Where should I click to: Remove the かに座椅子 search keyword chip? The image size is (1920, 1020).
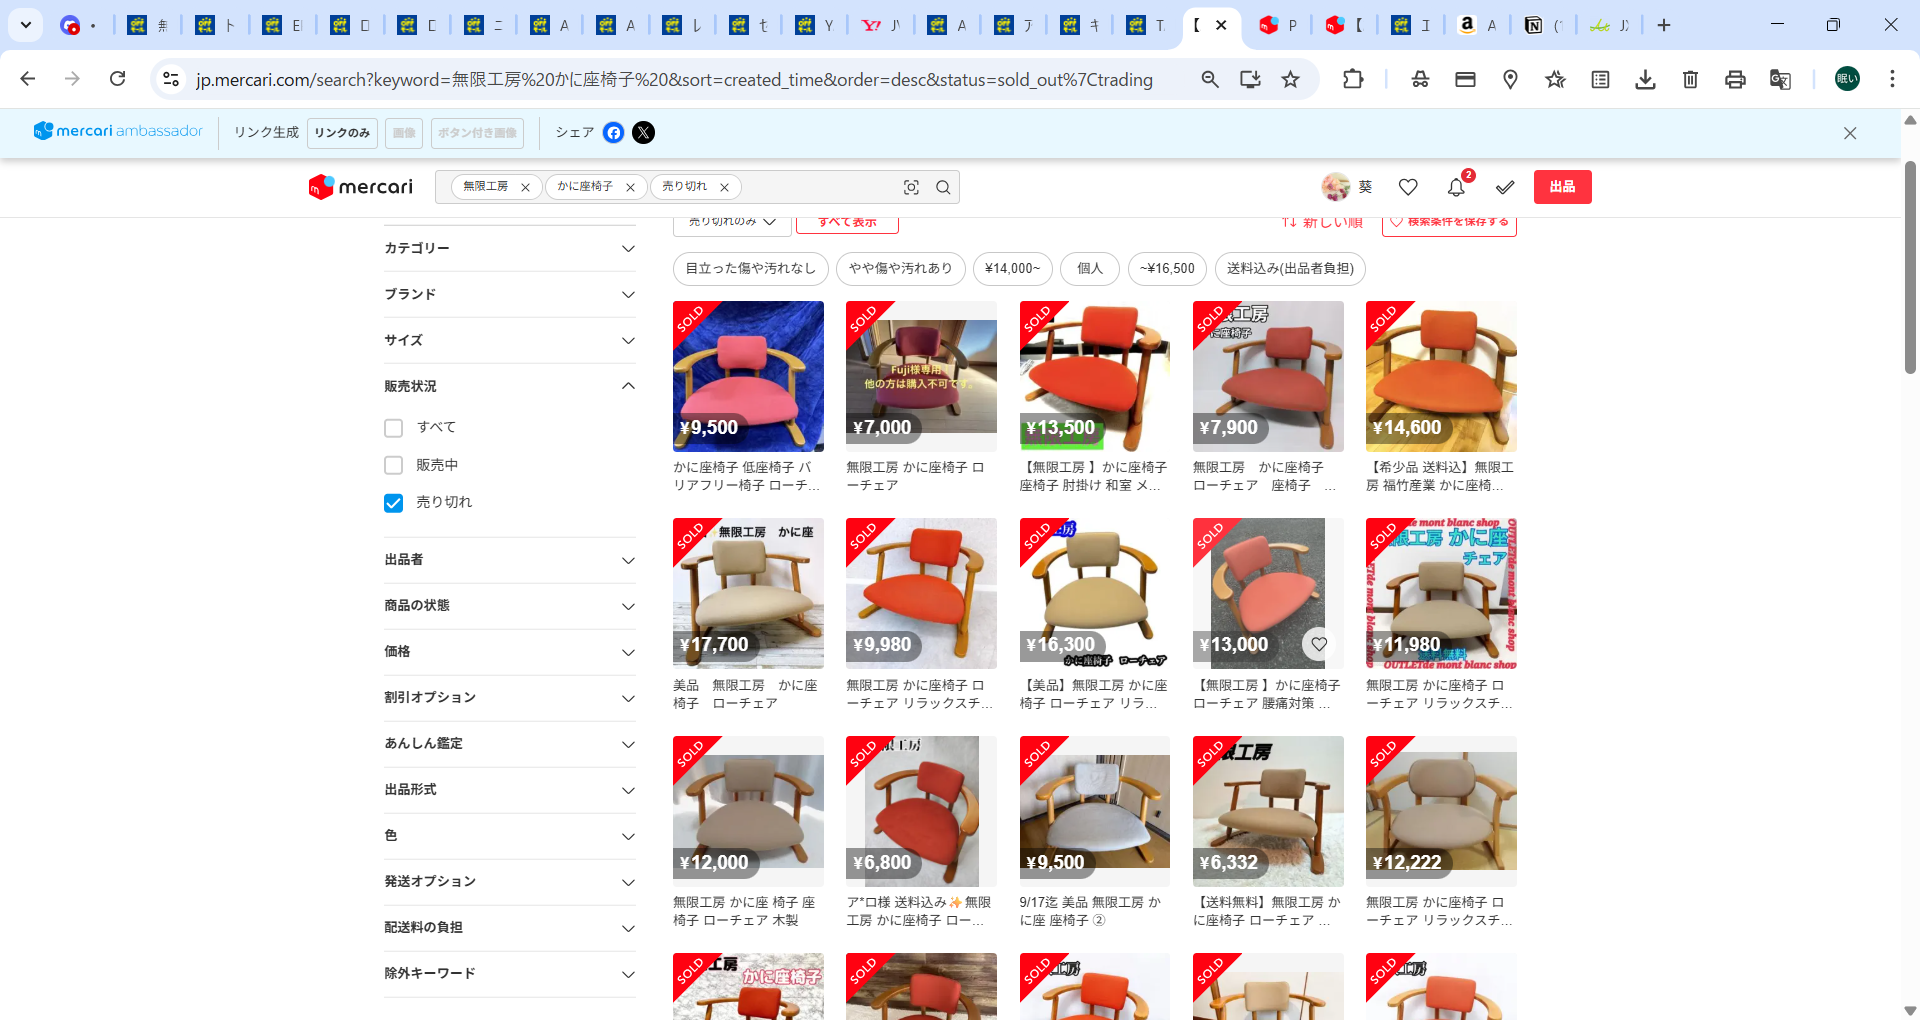click(630, 187)
